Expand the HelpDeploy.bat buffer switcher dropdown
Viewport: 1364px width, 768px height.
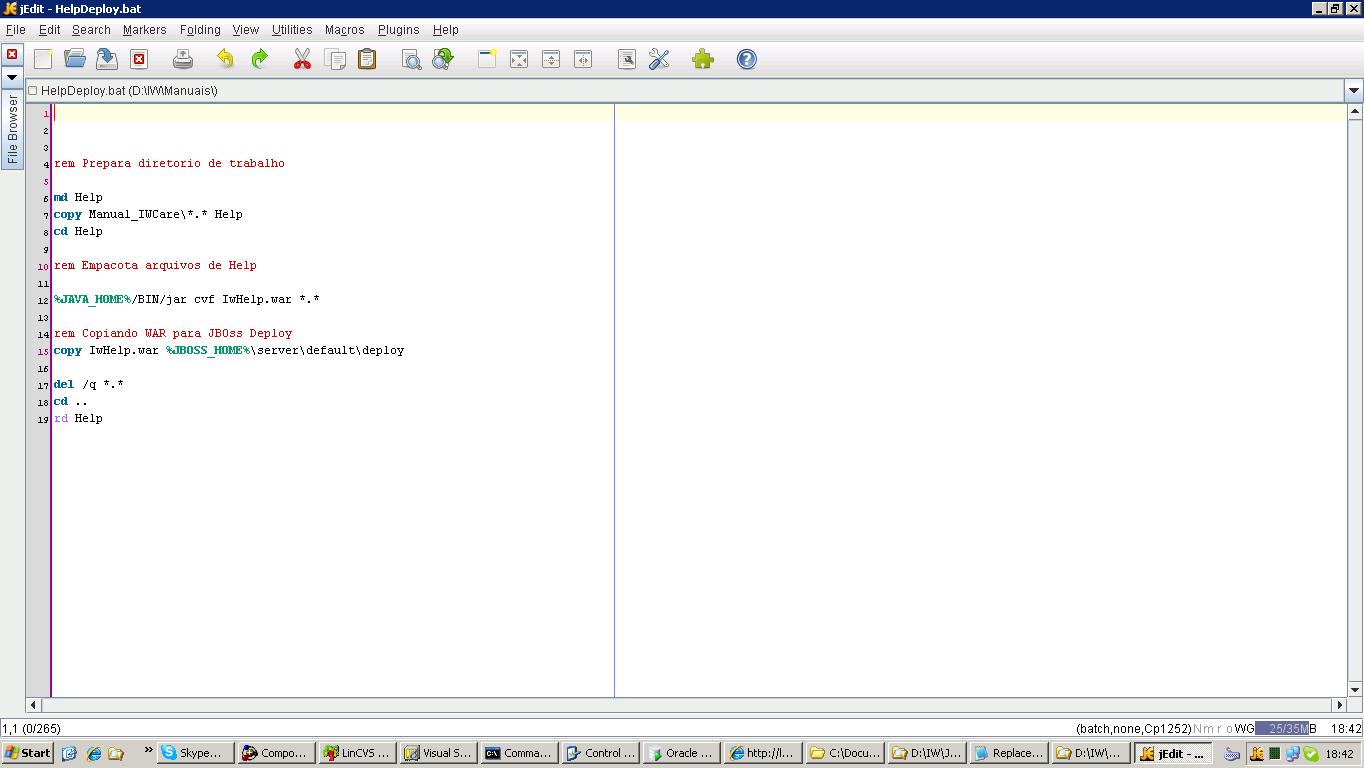[x=1354, y=91]
